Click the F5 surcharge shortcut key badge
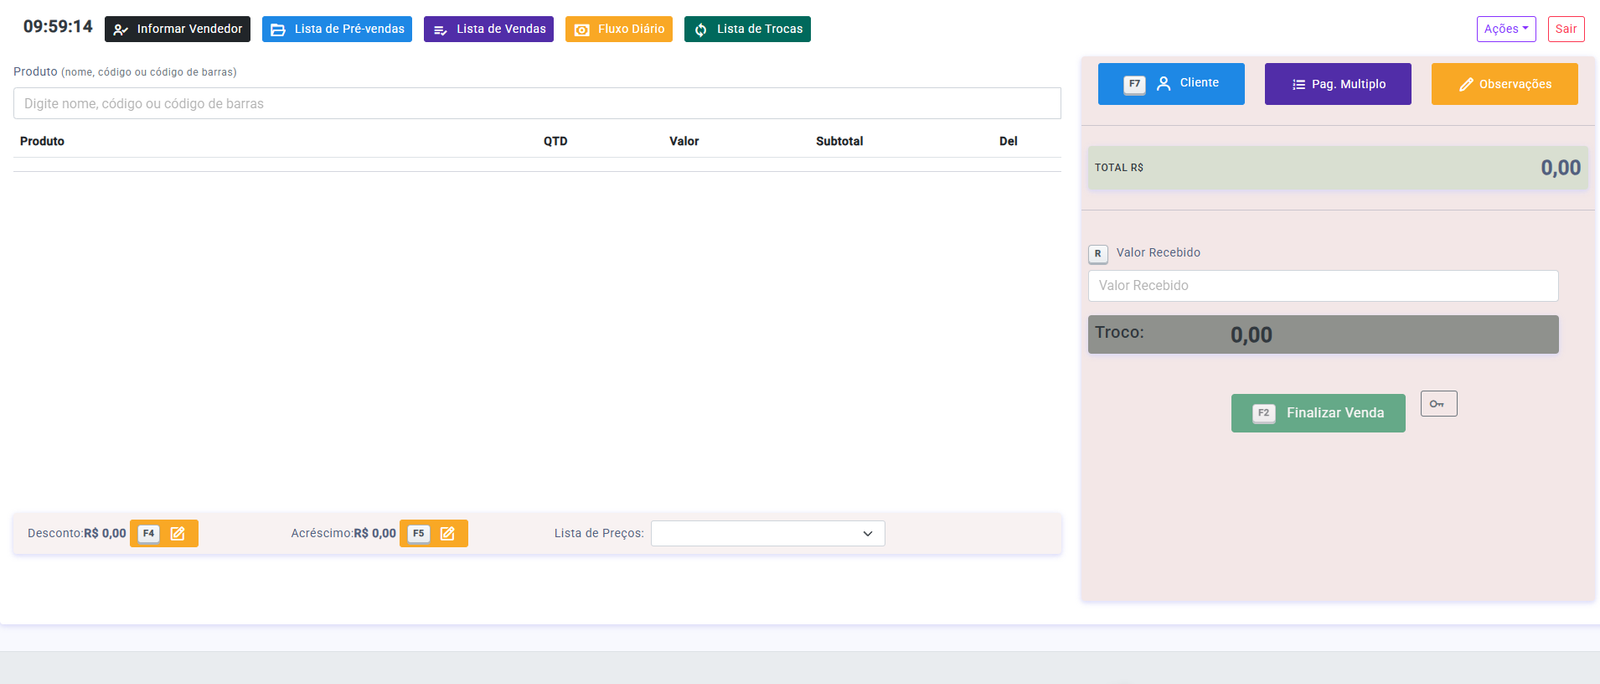This screenshot has height=684, width=1600. point(418,534)
